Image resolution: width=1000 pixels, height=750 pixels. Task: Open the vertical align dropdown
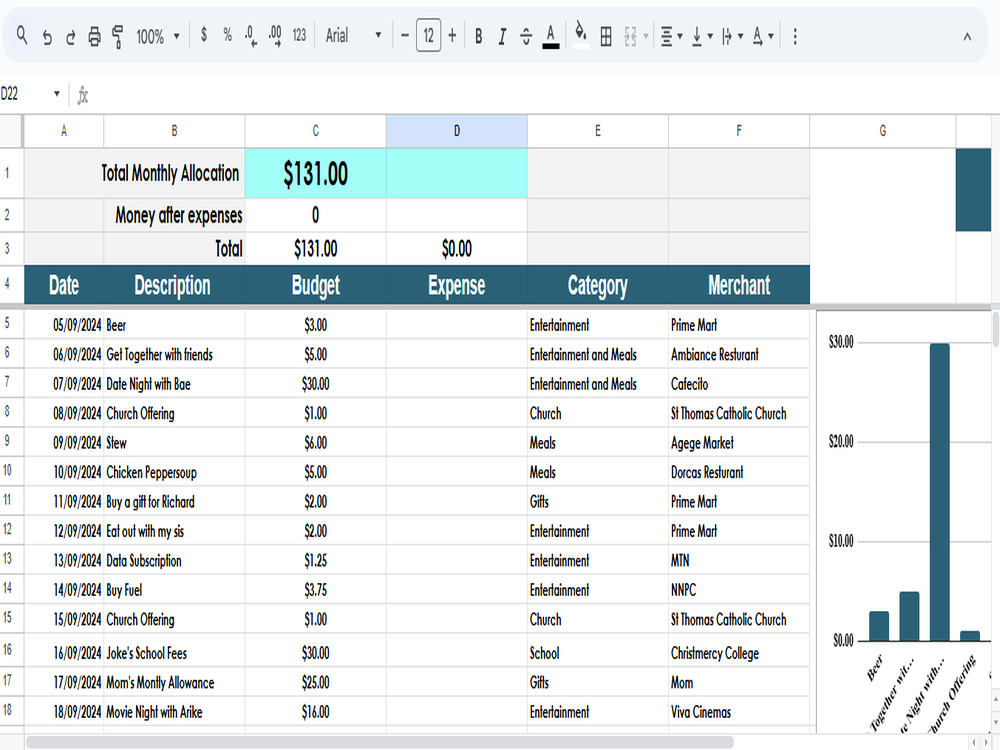(x=702, y=36)
